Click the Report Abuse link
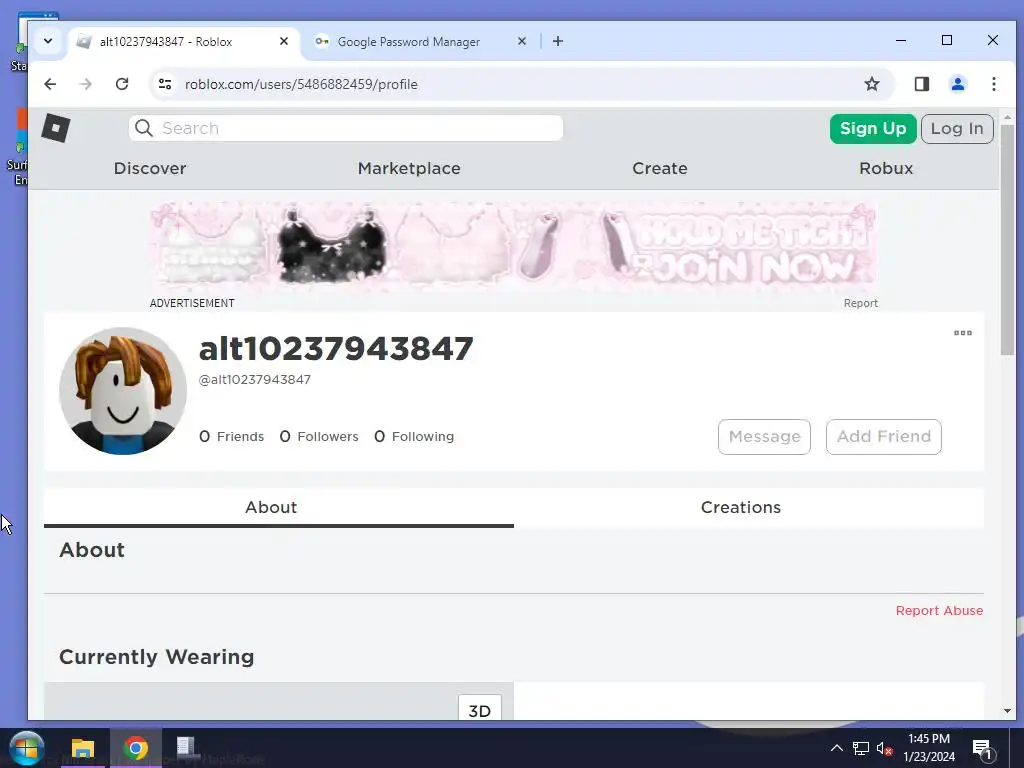 click(x=939, y=611)
